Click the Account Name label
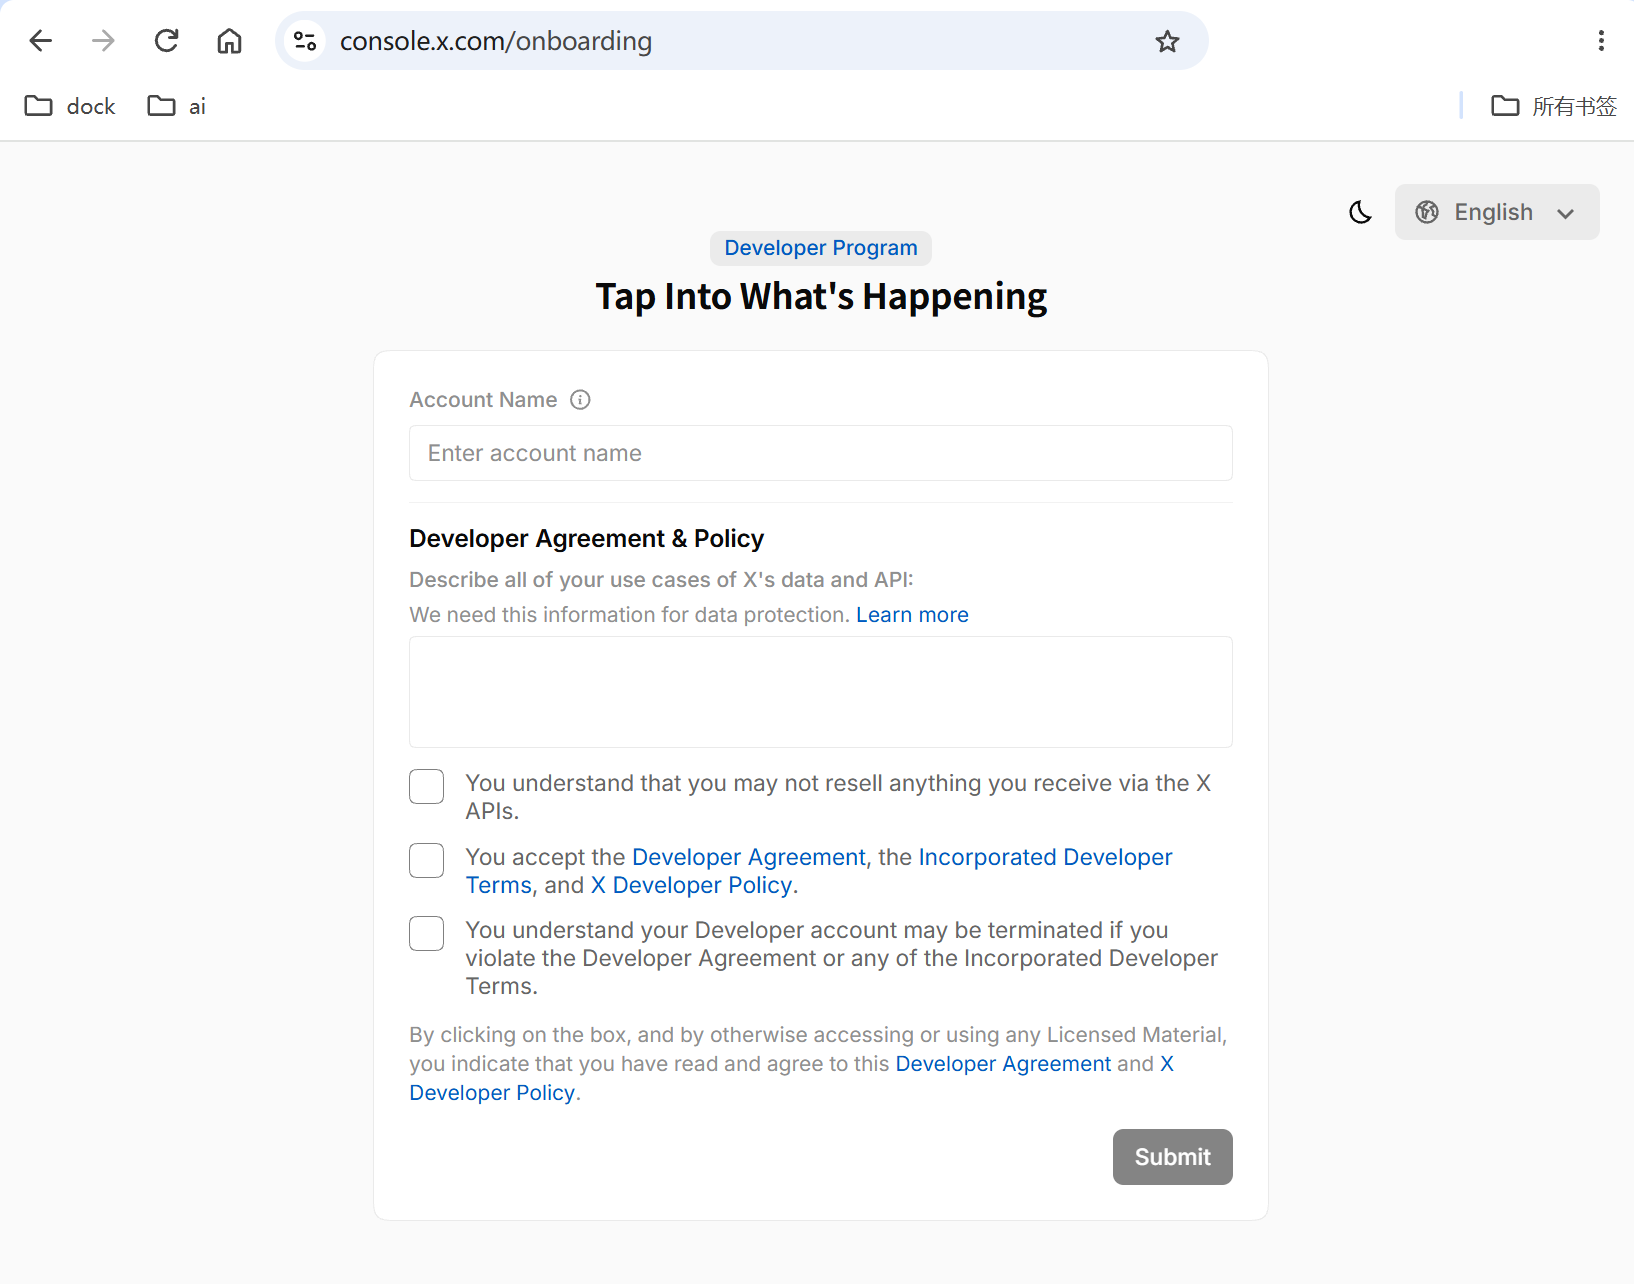 point(483,400)
